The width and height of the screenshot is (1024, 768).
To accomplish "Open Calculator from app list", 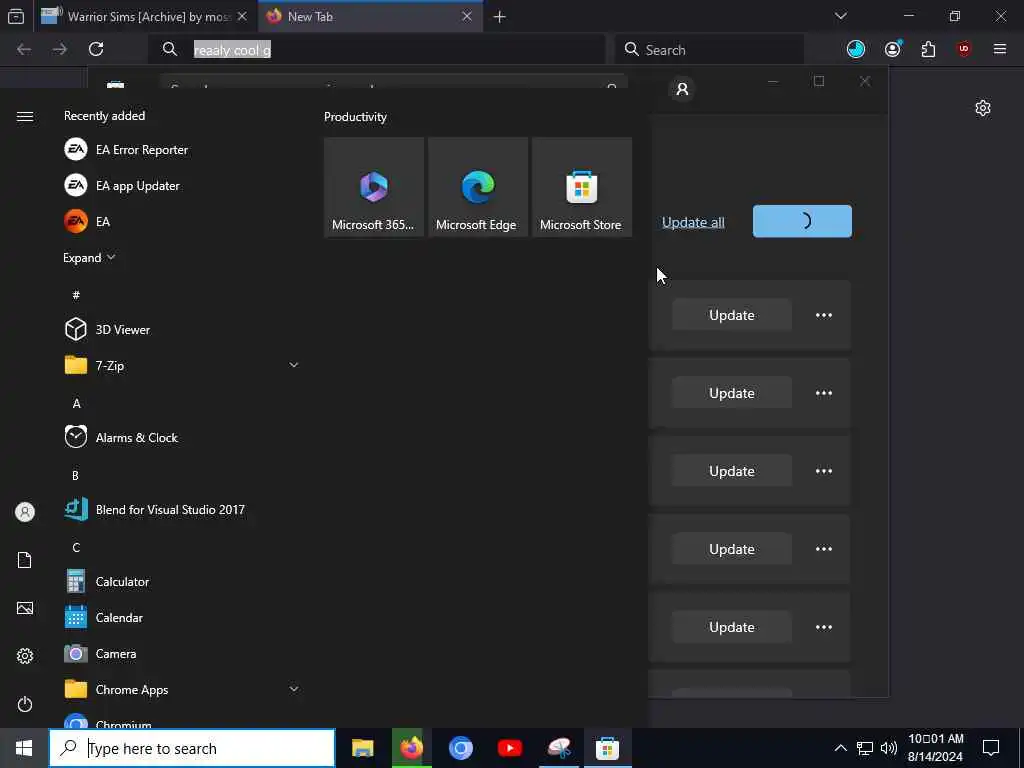I will coord(182,581).
